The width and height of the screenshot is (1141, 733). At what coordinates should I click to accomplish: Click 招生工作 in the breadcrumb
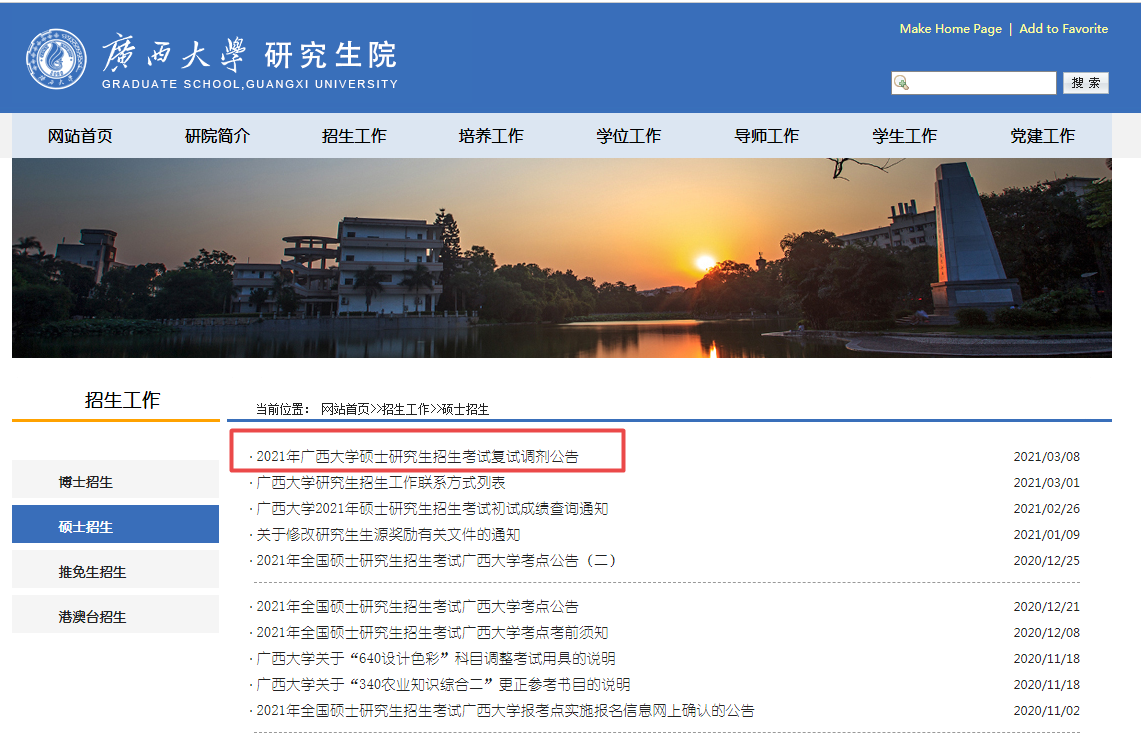405,409
